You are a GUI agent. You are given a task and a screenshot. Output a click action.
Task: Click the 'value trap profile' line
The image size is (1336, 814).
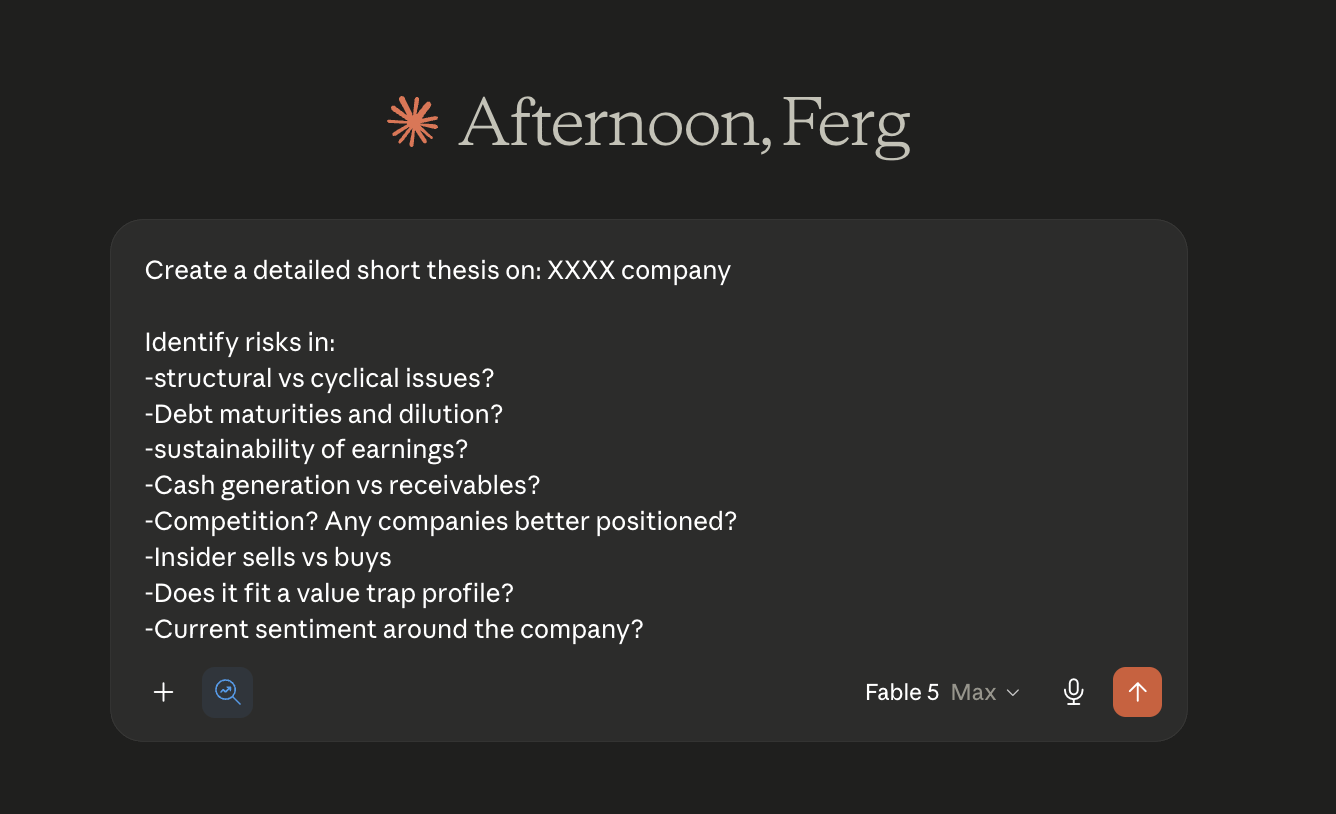pyautogui.click(x=329, y=594)
